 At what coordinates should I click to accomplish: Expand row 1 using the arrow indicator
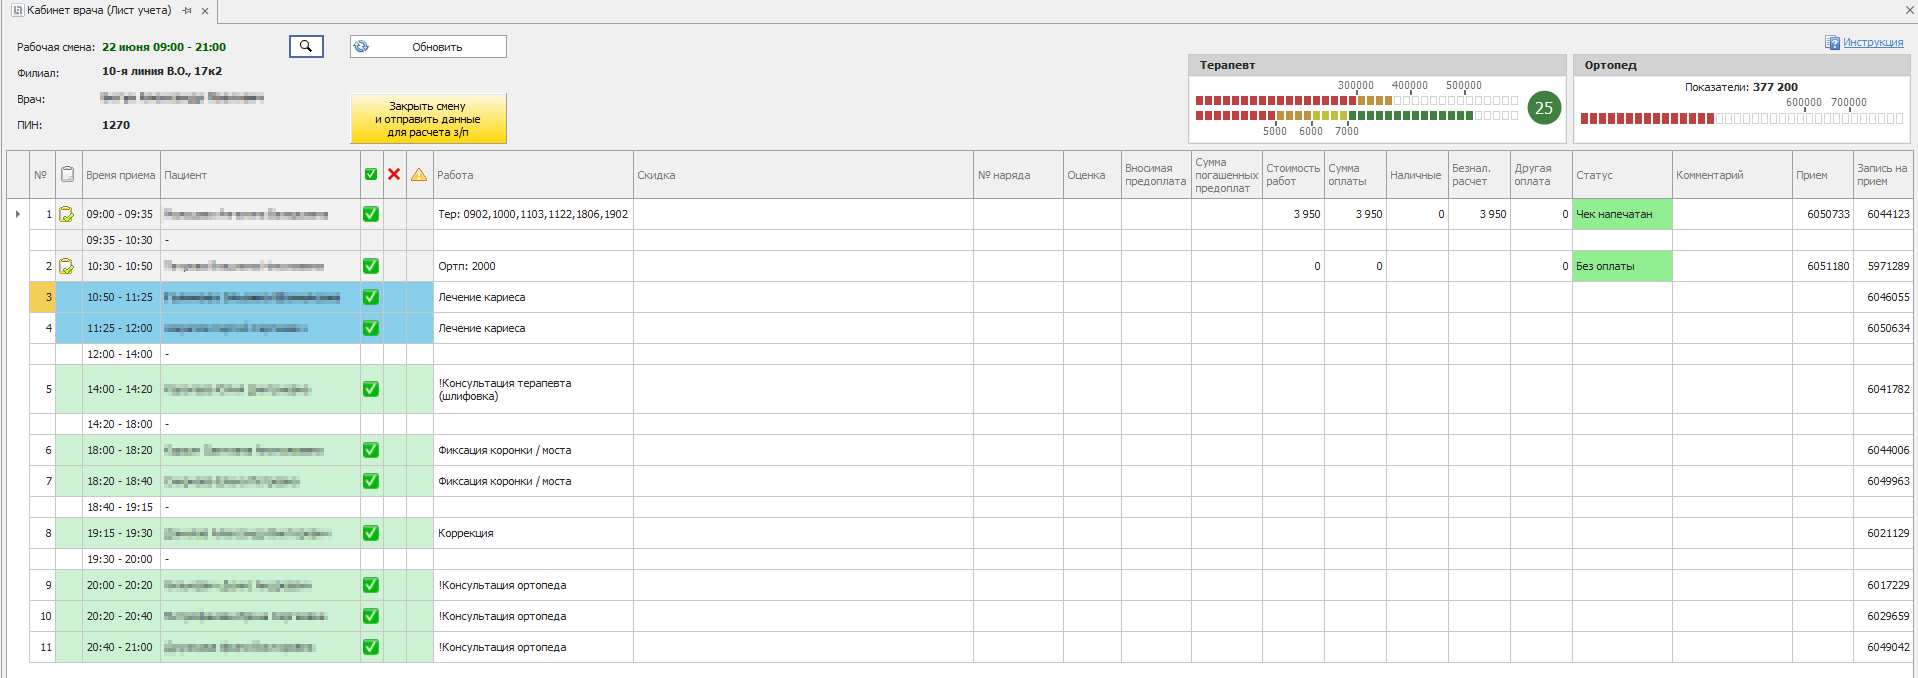pos(17,214)
